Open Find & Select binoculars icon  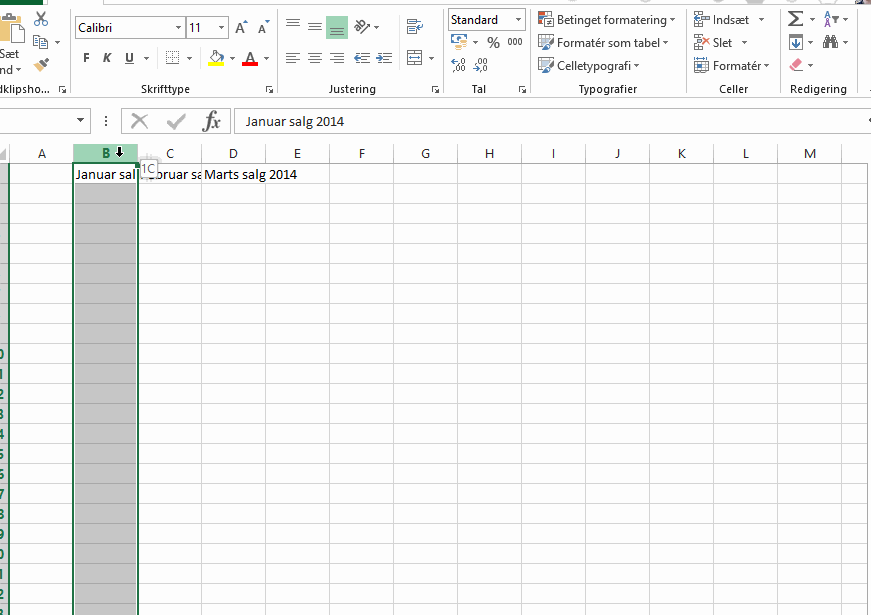pos(830,42)
